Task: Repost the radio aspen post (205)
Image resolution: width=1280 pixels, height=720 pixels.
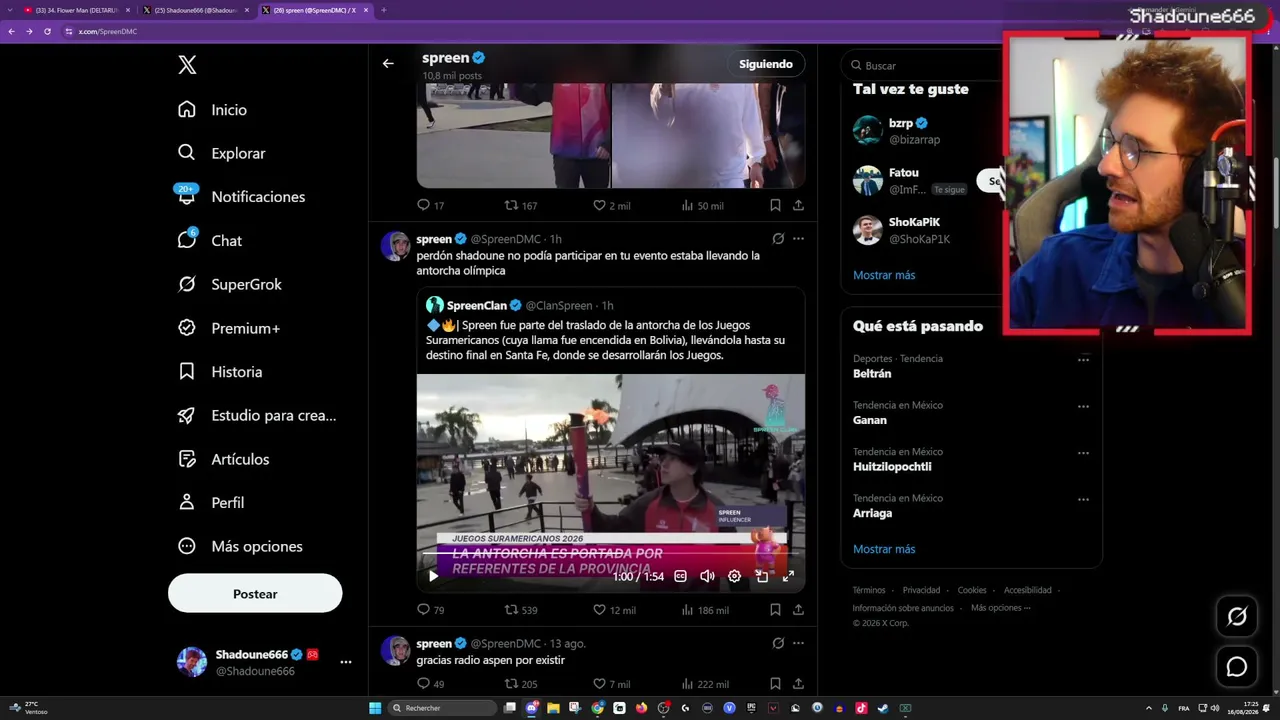Action: 521,684
